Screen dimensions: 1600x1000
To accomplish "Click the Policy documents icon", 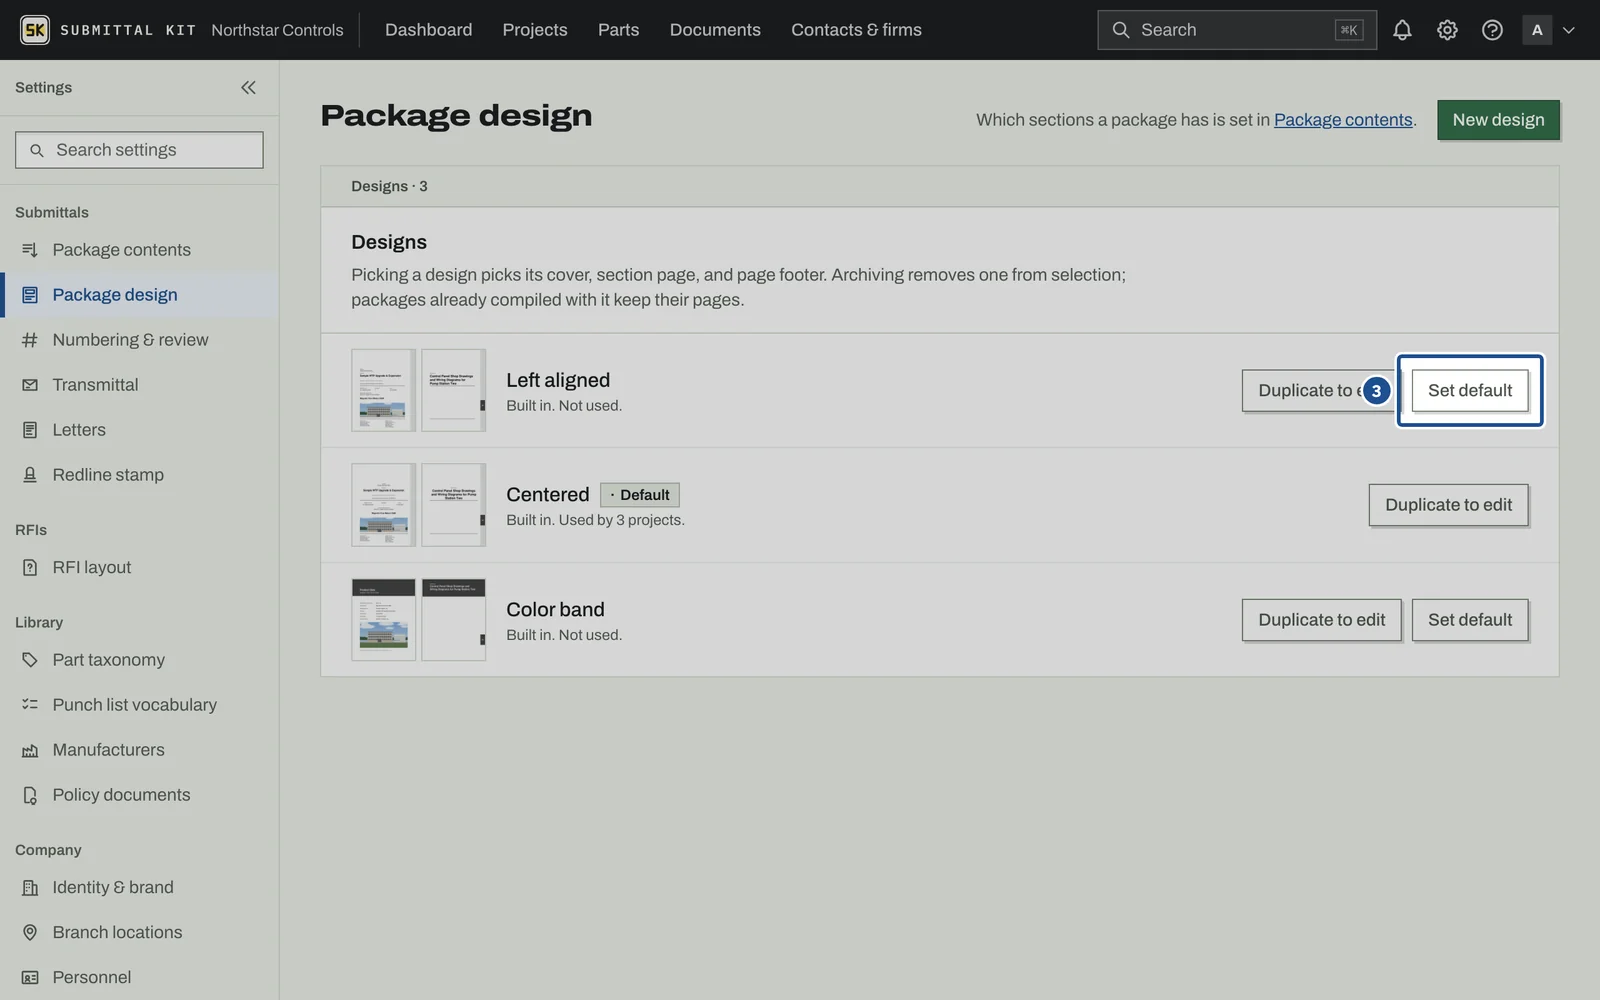I will (x=30, y=795).
